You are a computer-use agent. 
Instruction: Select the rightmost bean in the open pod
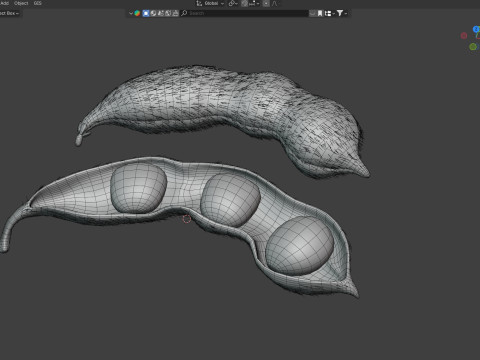coord(299,246)
